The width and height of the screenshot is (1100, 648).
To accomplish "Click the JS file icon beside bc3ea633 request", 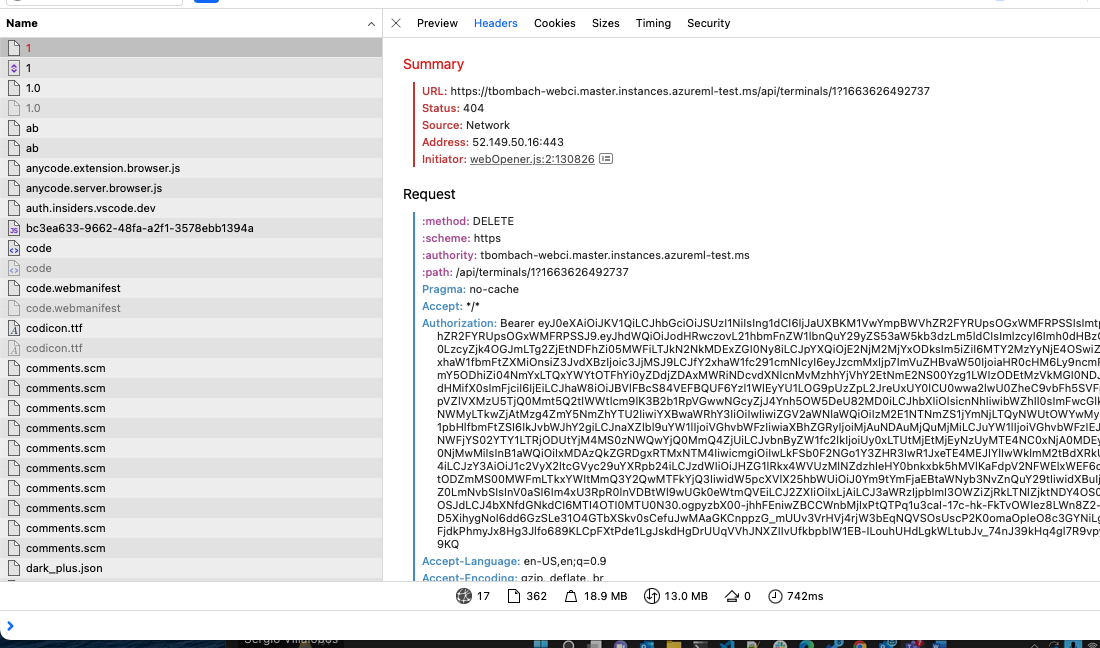I will click(x=13, y=227).
